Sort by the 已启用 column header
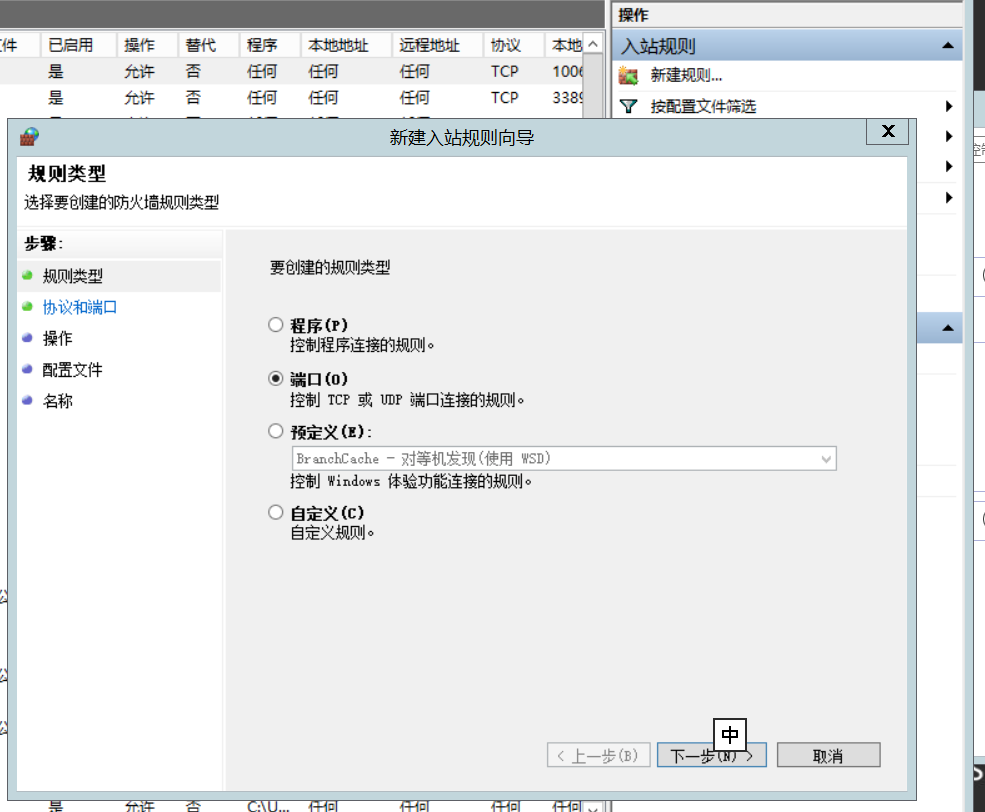The height and width of the screenshot is (812, 985). point(79,45)
